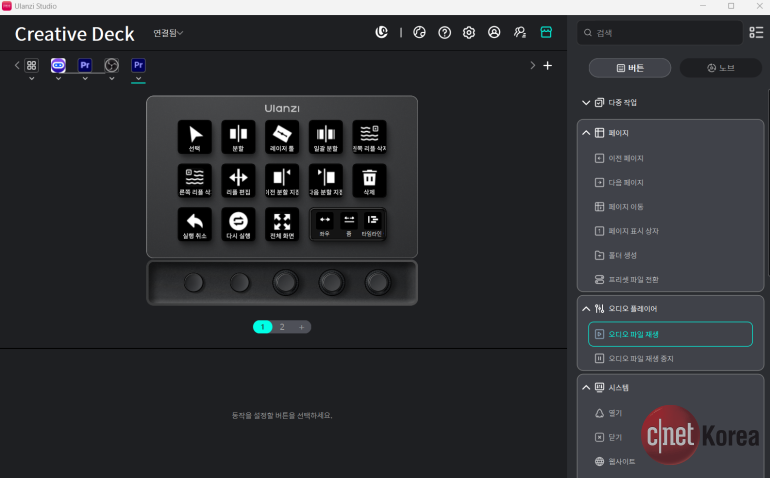Image resolution: width=770 pixels, height=478 pixels.
Task: Switch to the 노브 knob tab
Action: point(720,68)
